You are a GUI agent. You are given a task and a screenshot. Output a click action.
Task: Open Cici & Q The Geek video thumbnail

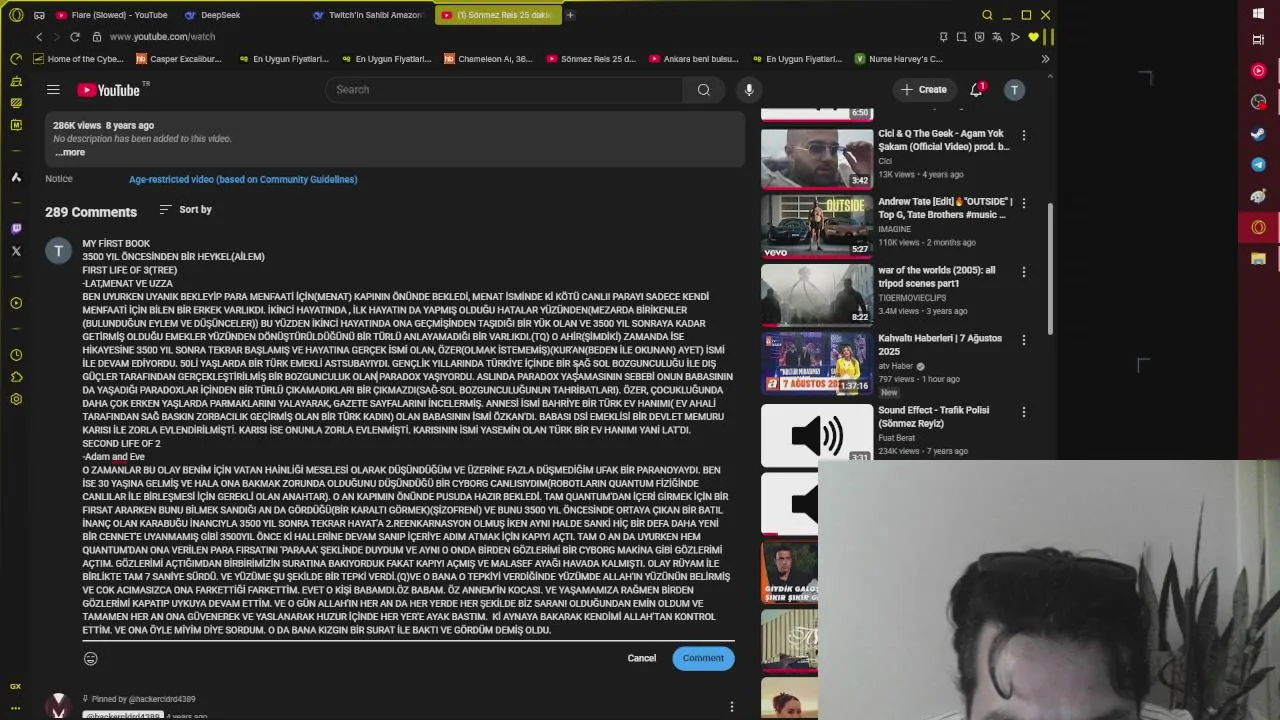[817, 158]
